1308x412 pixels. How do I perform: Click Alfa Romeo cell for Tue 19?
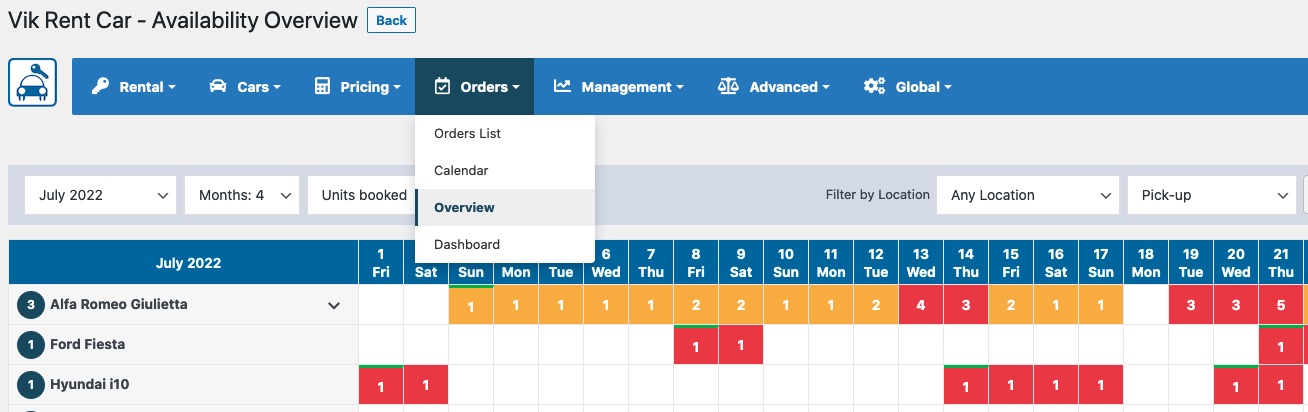click(1191, 305)
